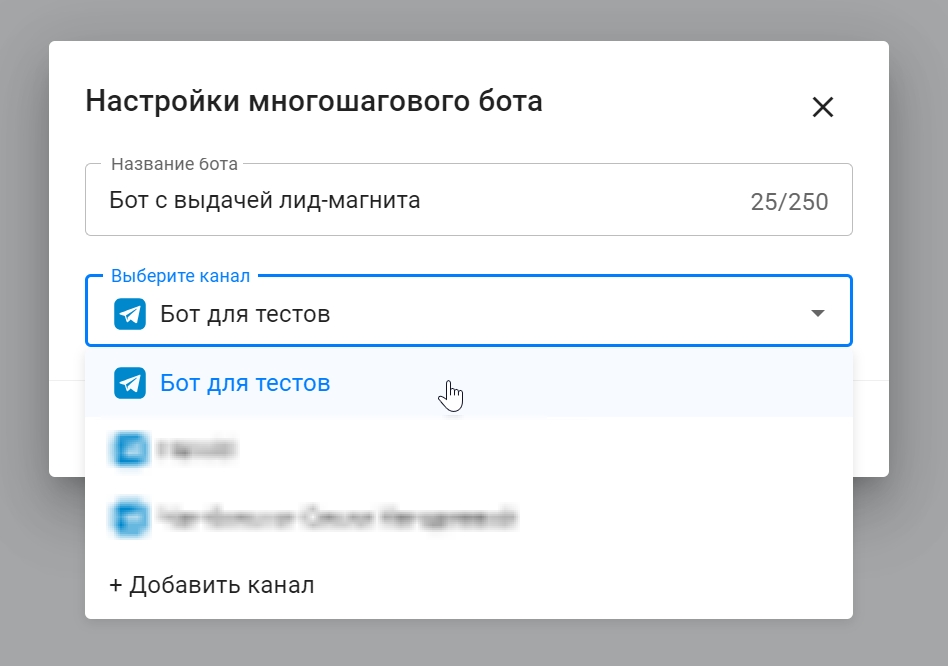Click the 25/250 character counter
Image resolution: width=948 pixels, height=666 pixels.
[x=789, y=202]
